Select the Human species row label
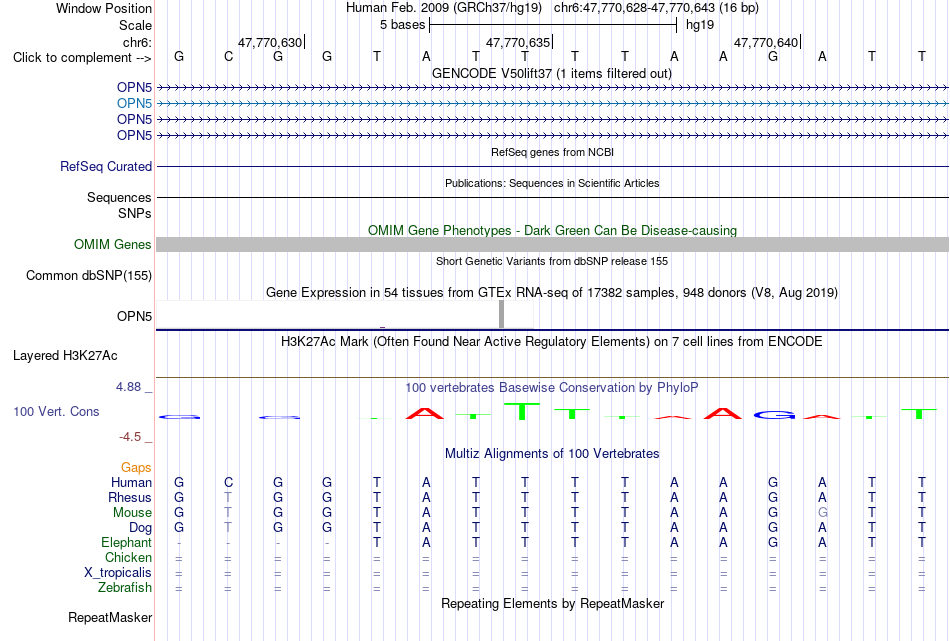Screen dimensions: 950x641 tap(131, 482)
